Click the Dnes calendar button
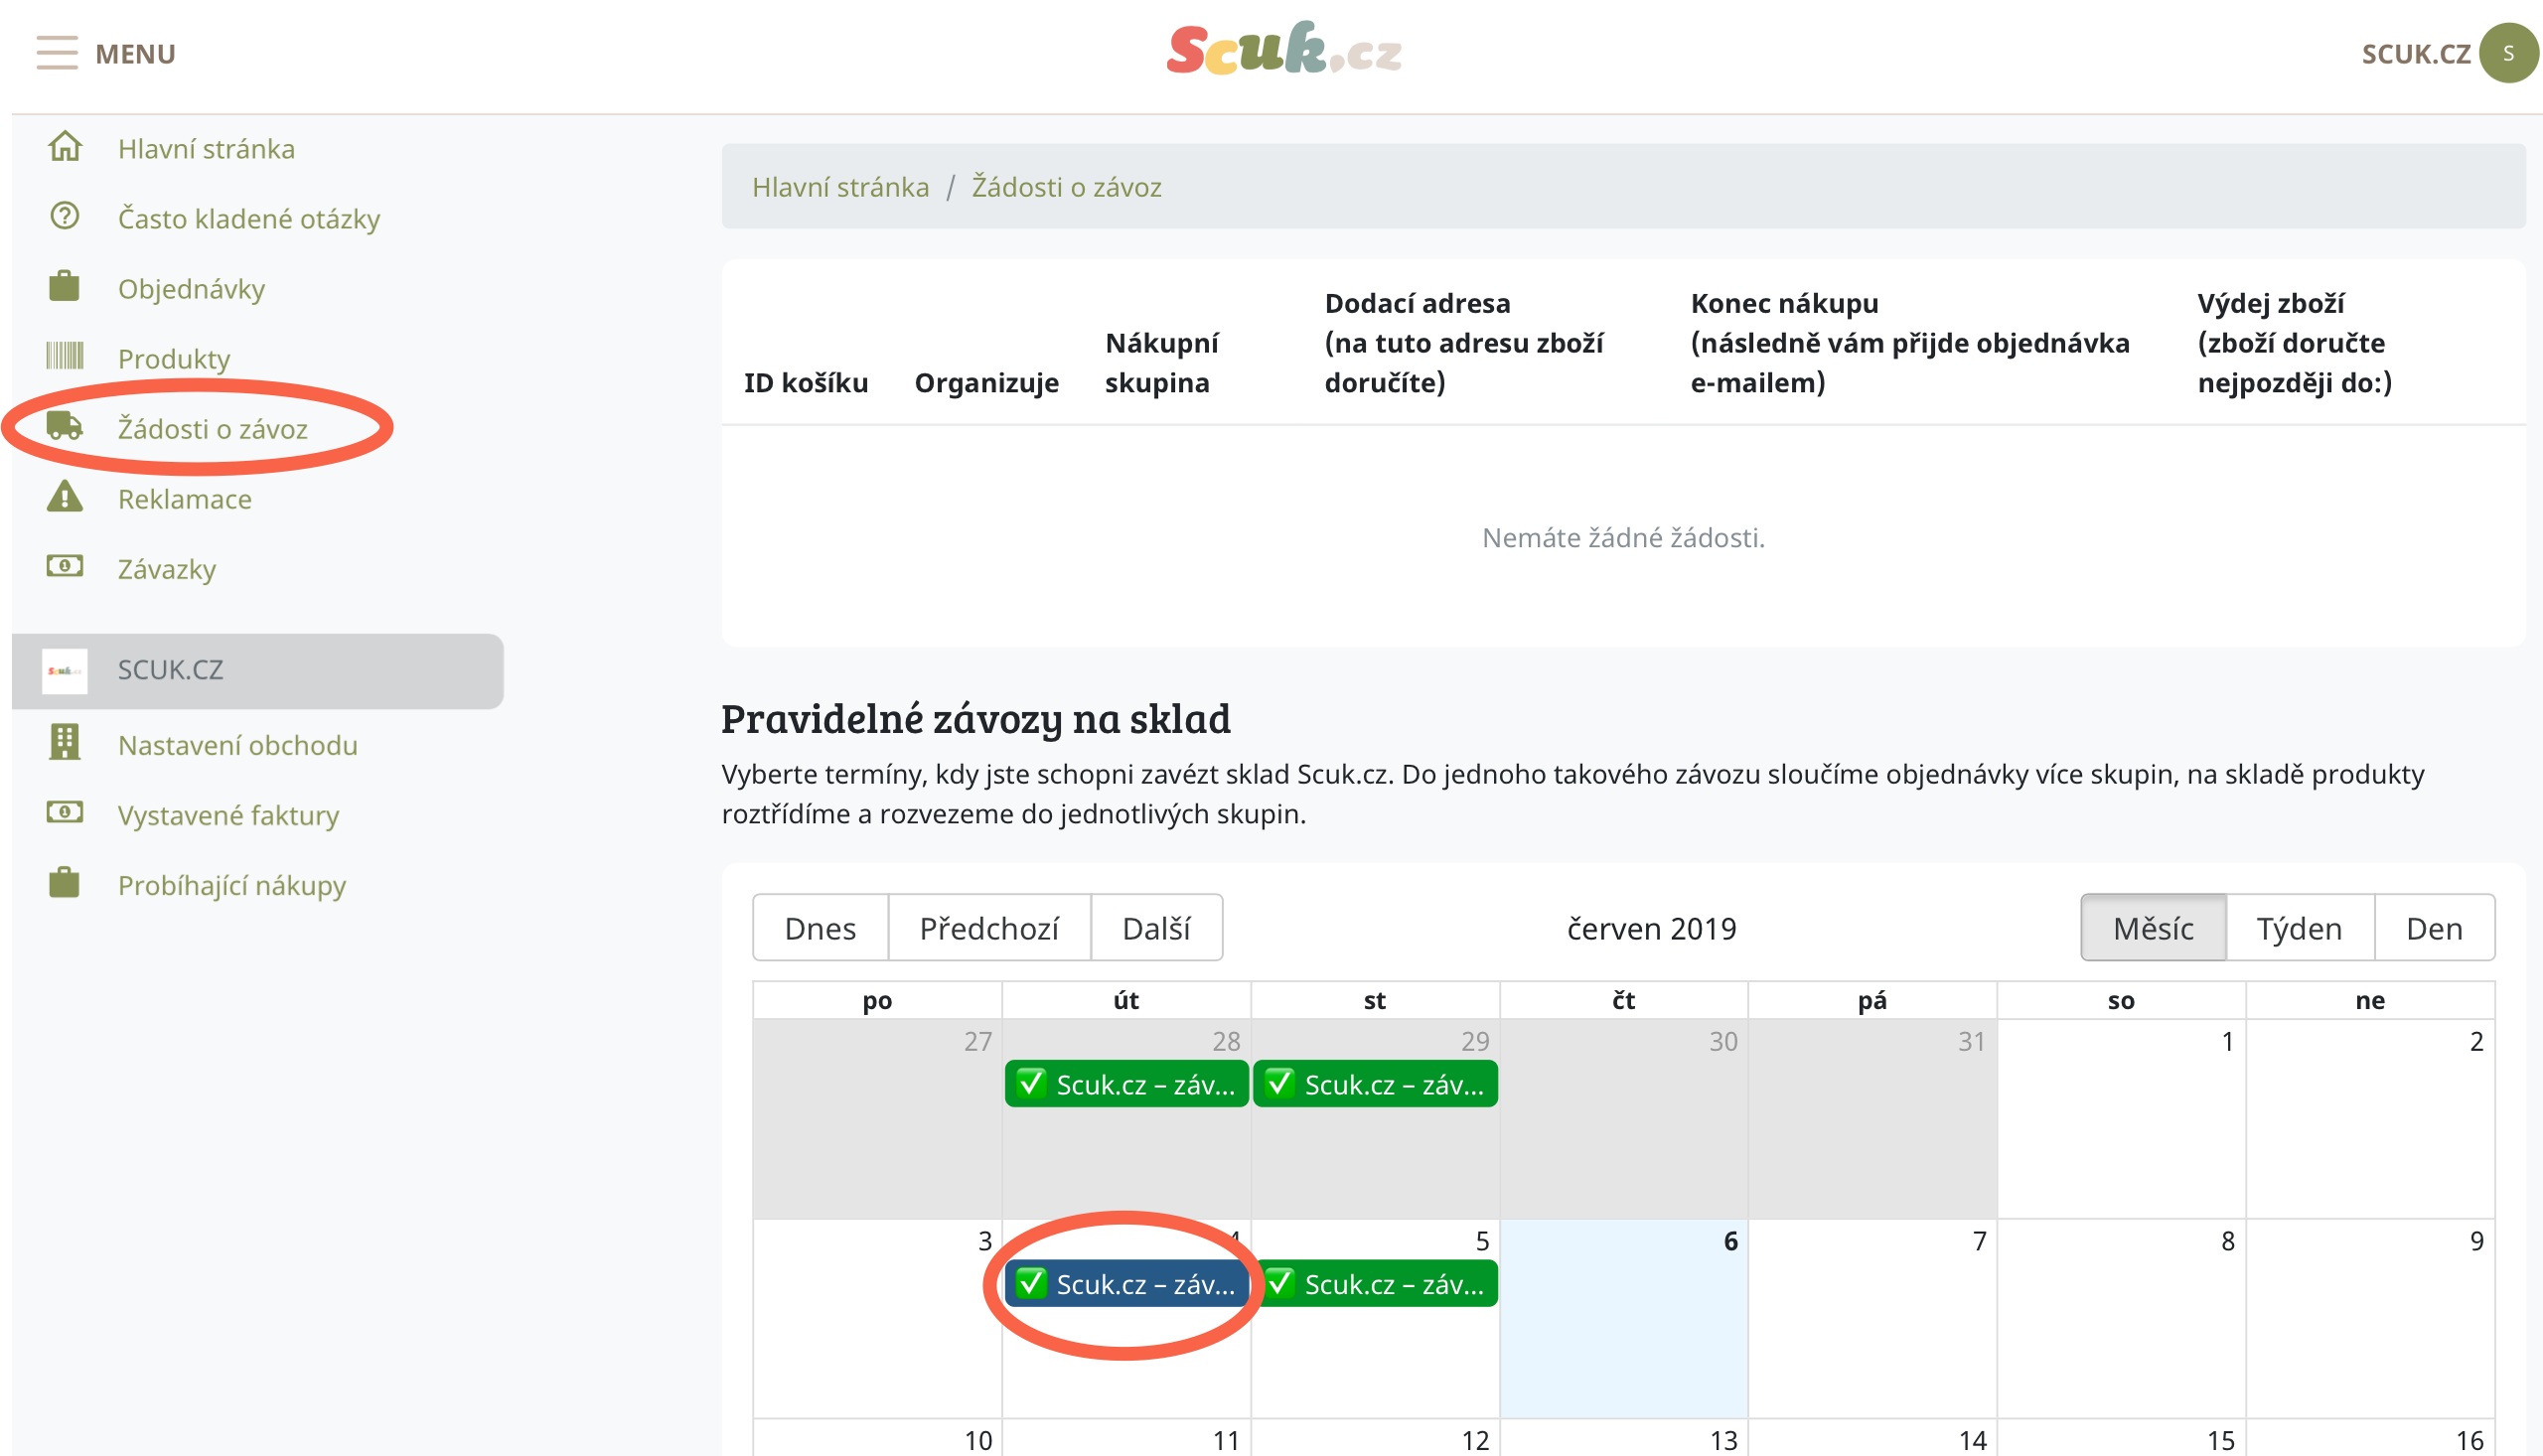2543x1456 pixels. (821, 927)
